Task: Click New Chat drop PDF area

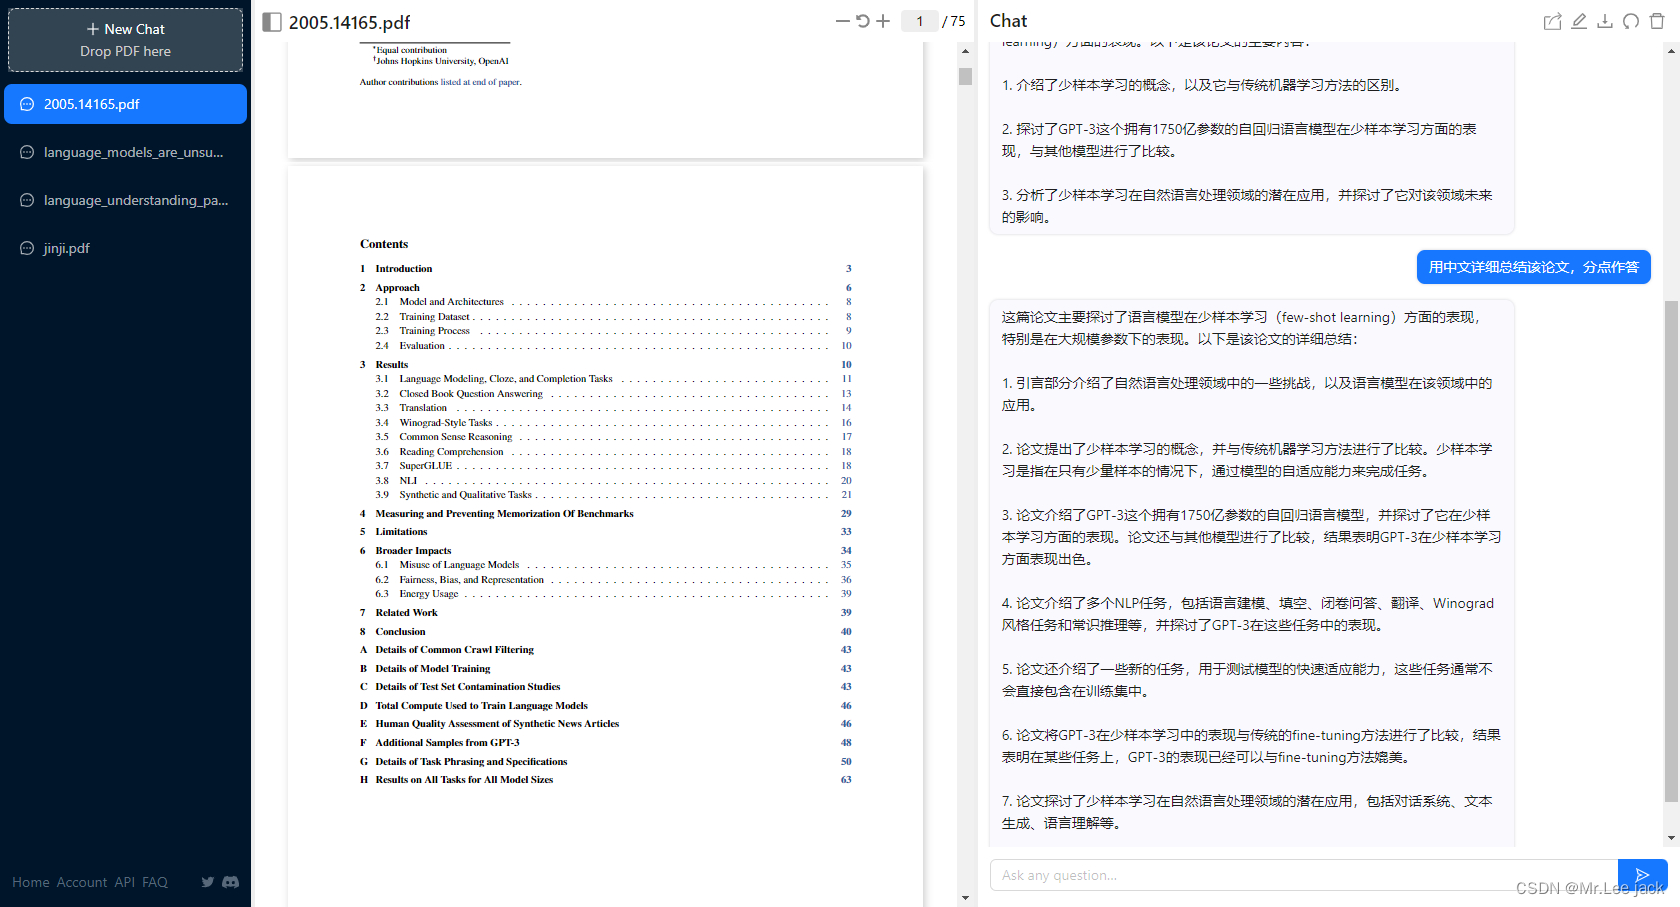Action: tap(126, 40)
